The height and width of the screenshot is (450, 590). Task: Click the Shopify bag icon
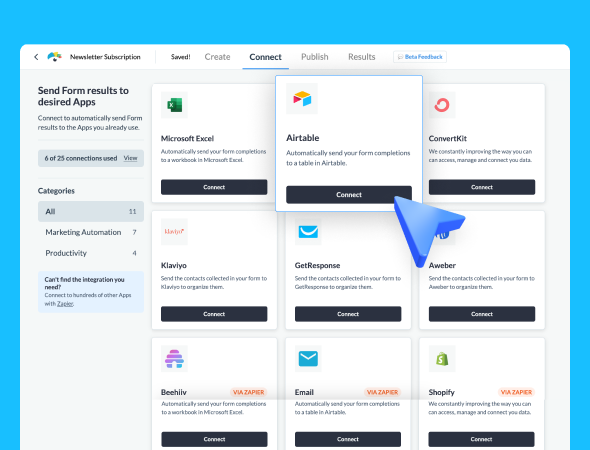coord(442,359)
